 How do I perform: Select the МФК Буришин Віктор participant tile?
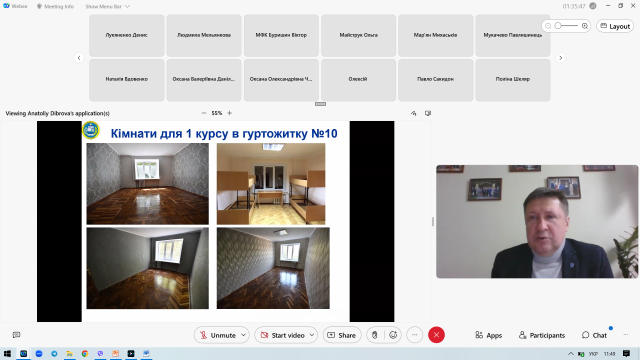pyautogui.click(x=281, y=36)
